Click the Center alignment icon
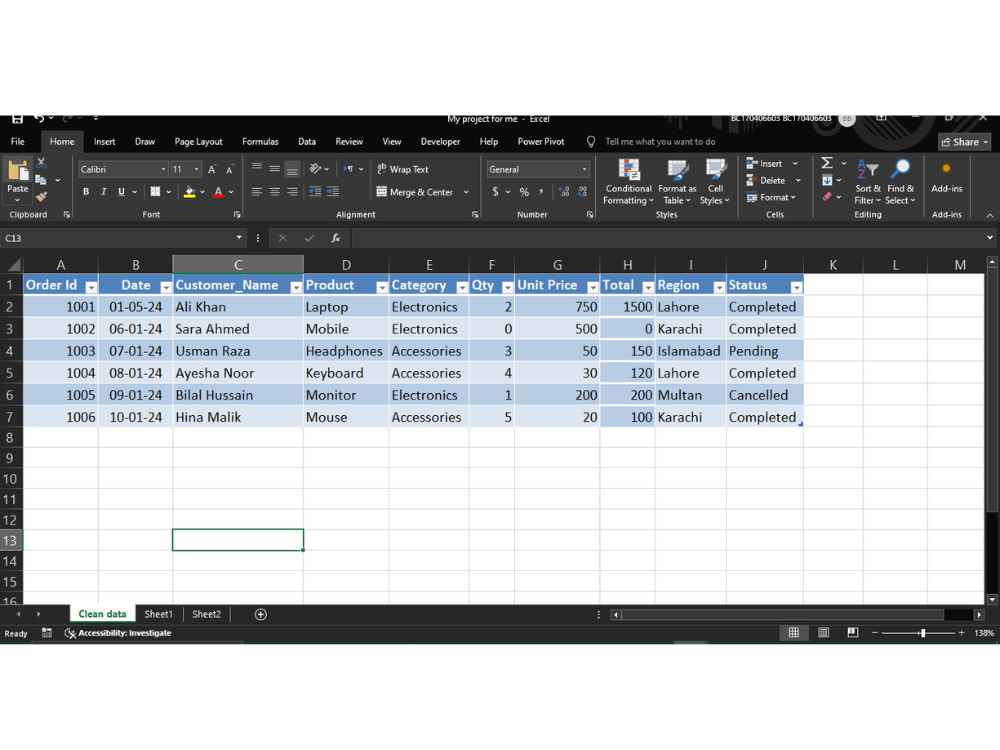 click(274, 191)
